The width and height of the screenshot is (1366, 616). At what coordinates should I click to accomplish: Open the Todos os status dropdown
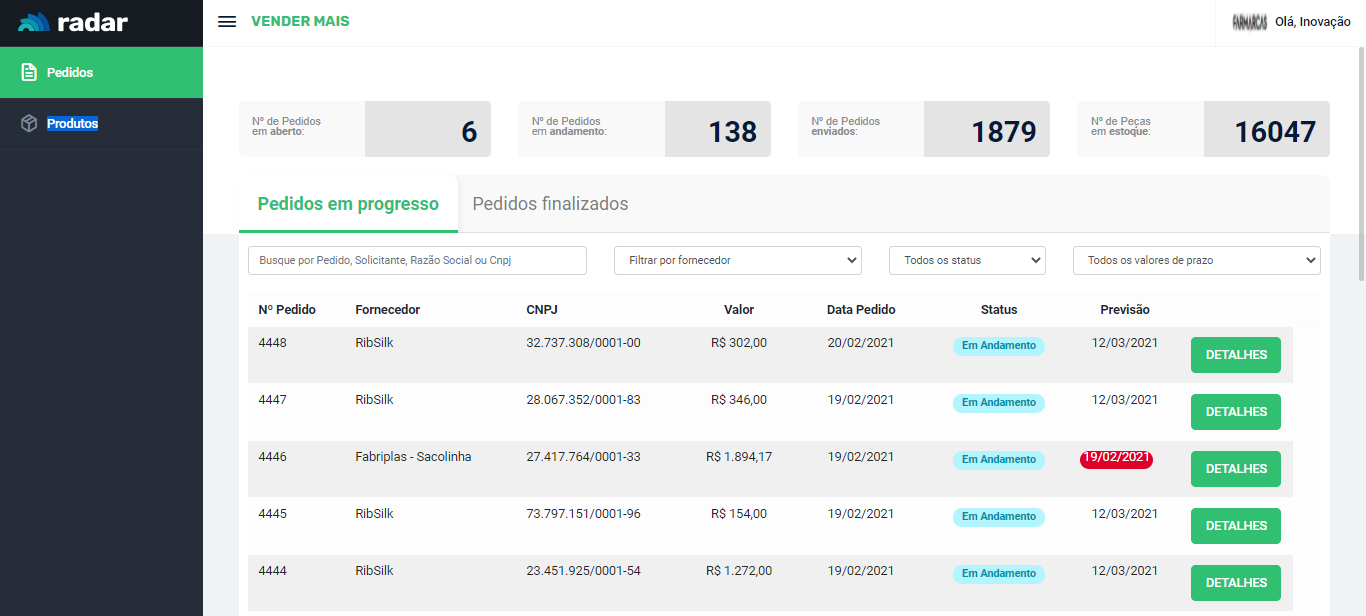pyautogui.click(x=967, y=260)
